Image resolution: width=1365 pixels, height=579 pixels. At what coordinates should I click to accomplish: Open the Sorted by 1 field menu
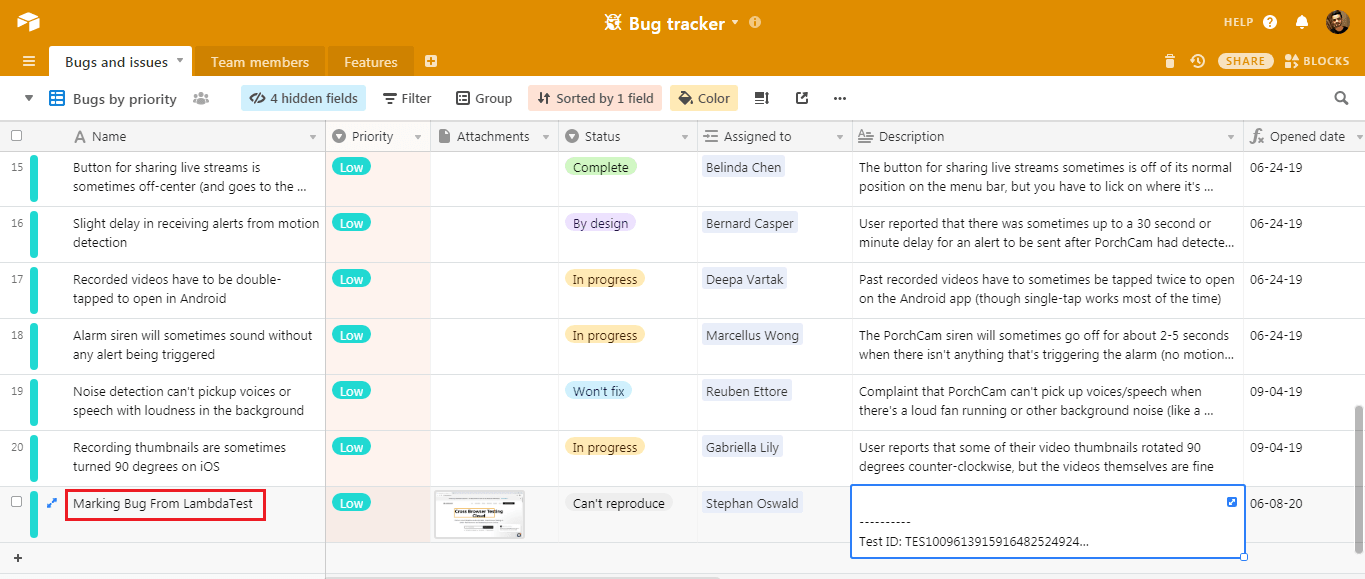pos(594,97)
